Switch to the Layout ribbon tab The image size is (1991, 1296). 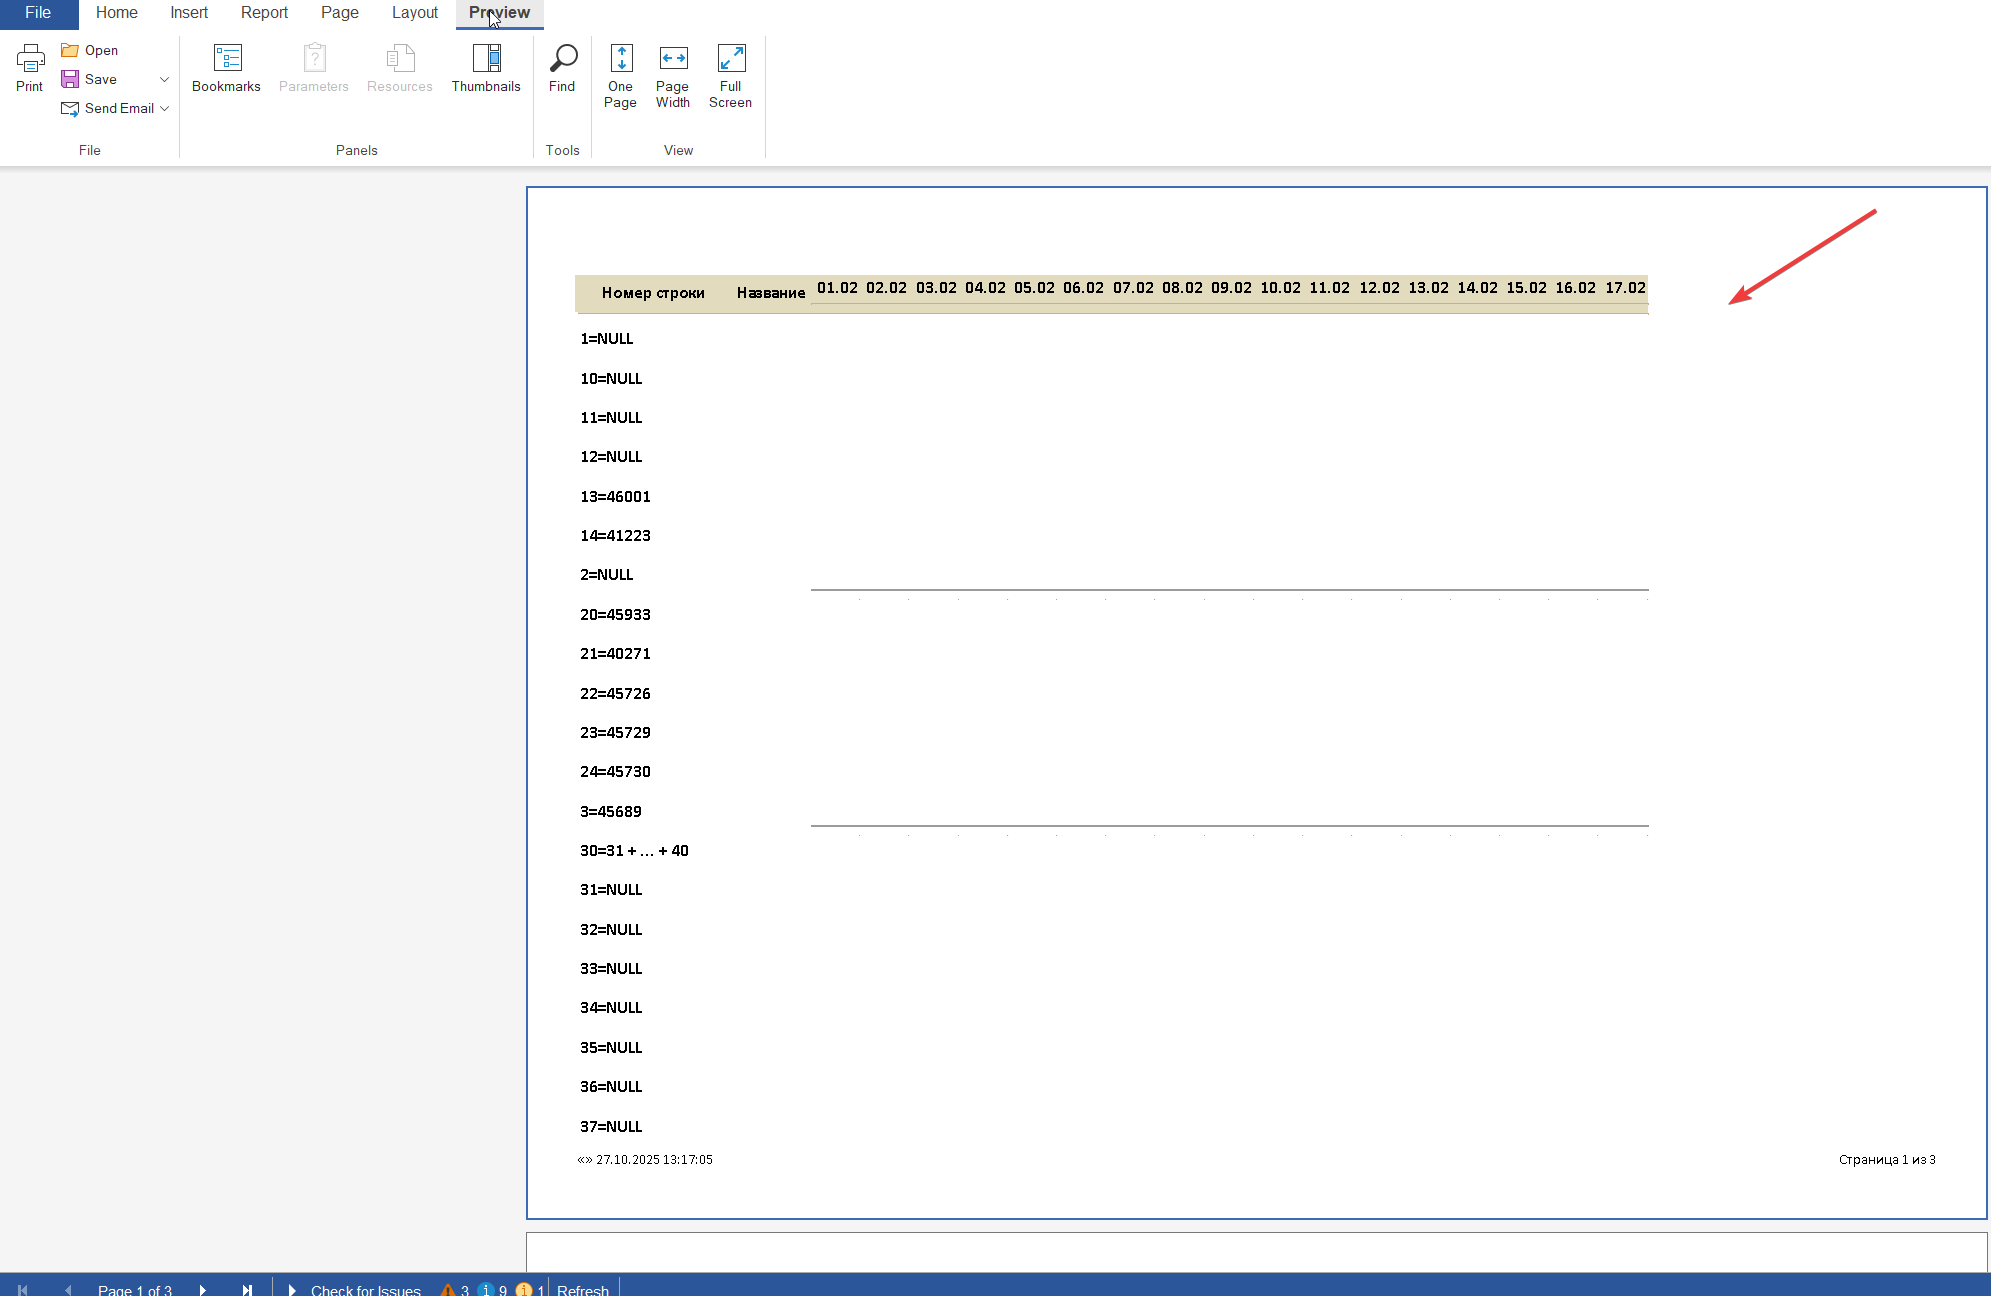(415, 13)
